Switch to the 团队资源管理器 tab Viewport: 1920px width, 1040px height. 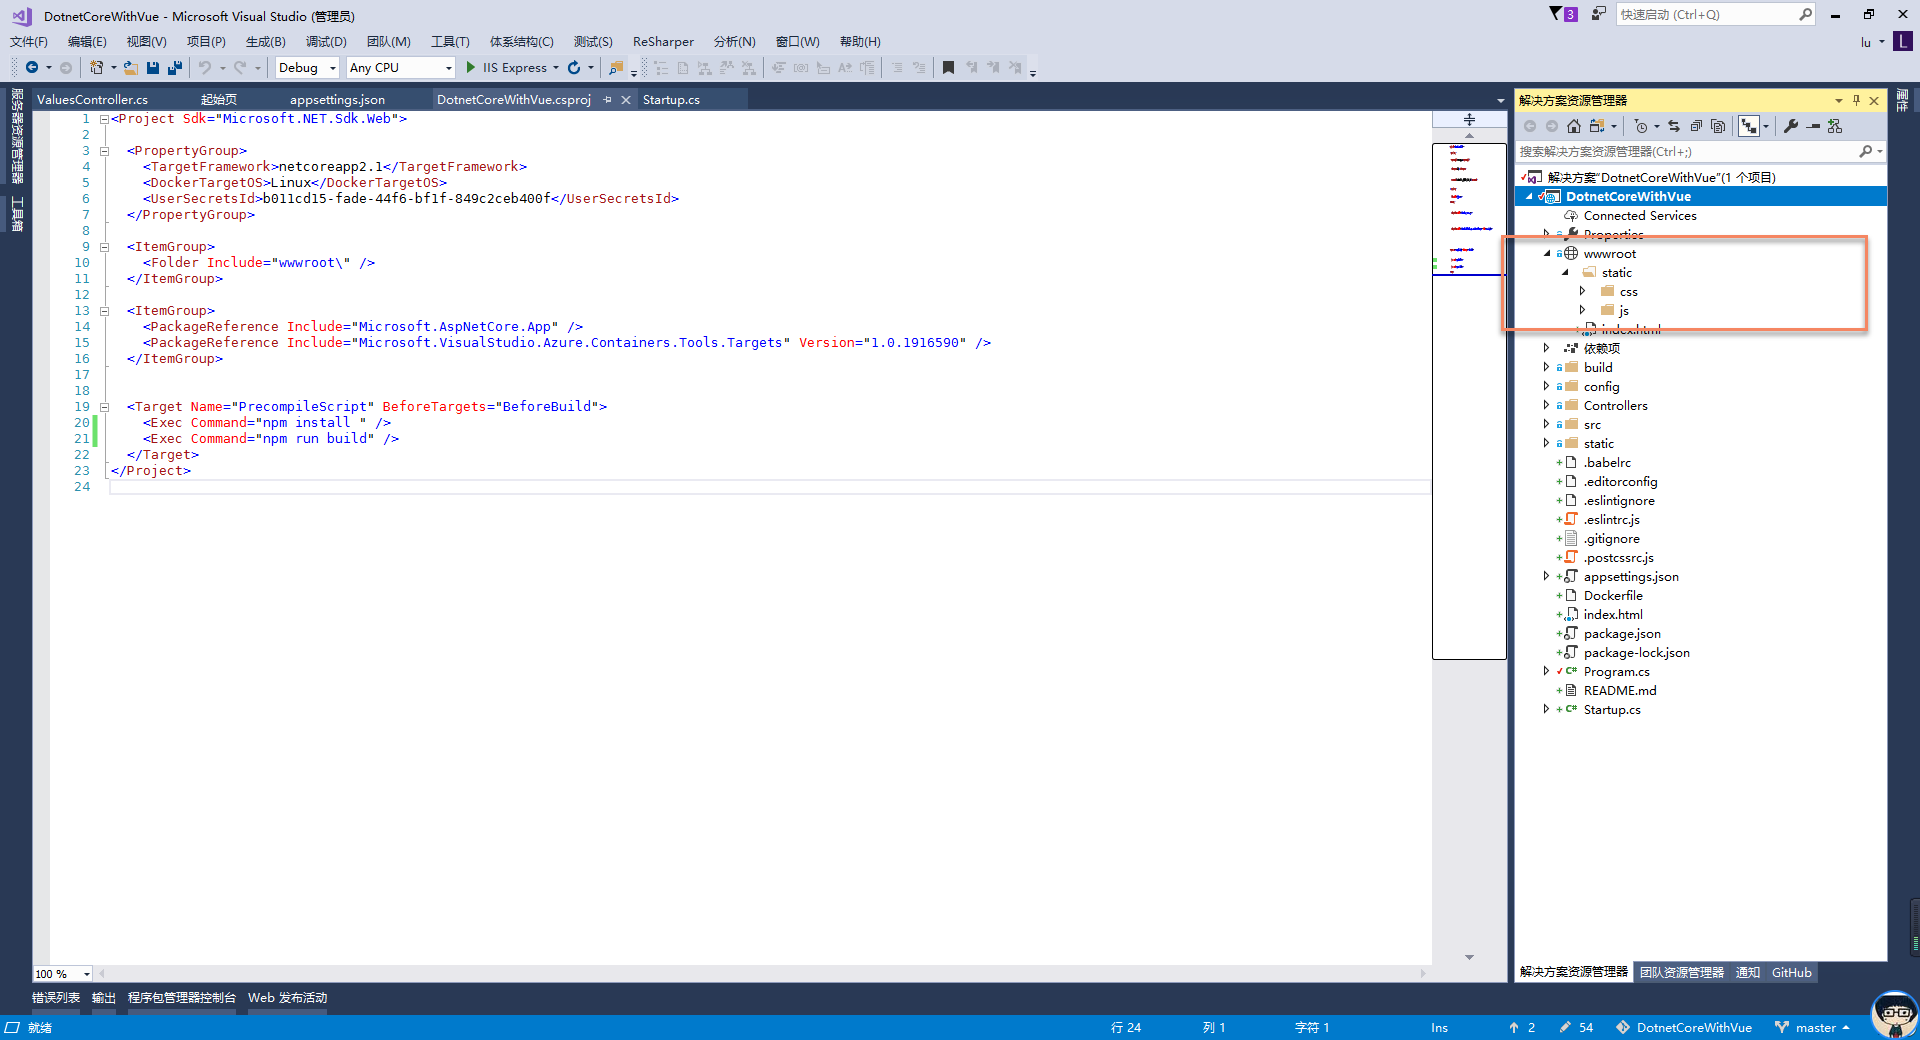[x=1682, y=973]
